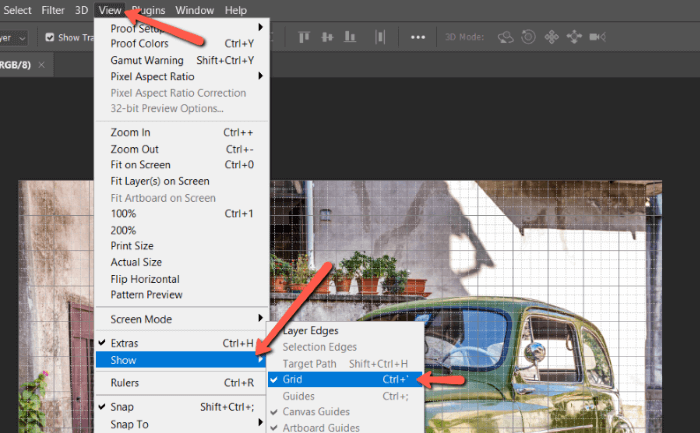Click the align top edges icon
Viewport: 700px width, 433px height.
[304, 37]
